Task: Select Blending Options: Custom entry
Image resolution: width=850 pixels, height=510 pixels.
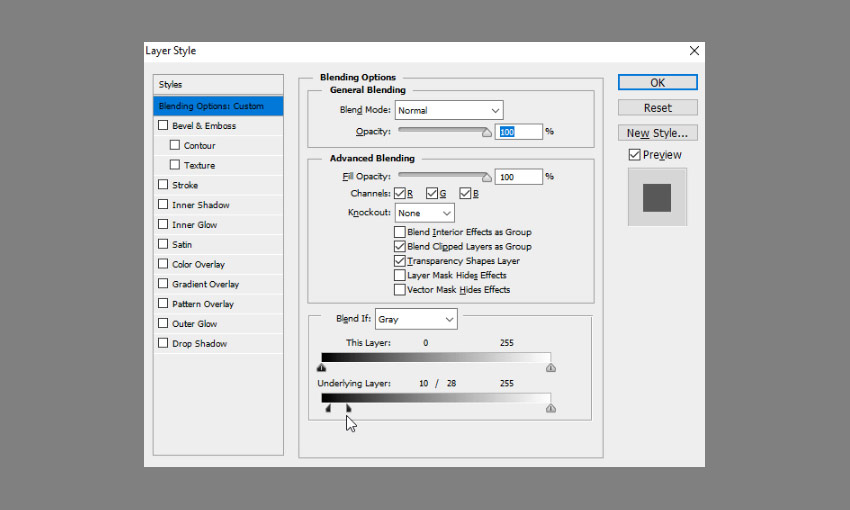Action: tap(218, 106)
